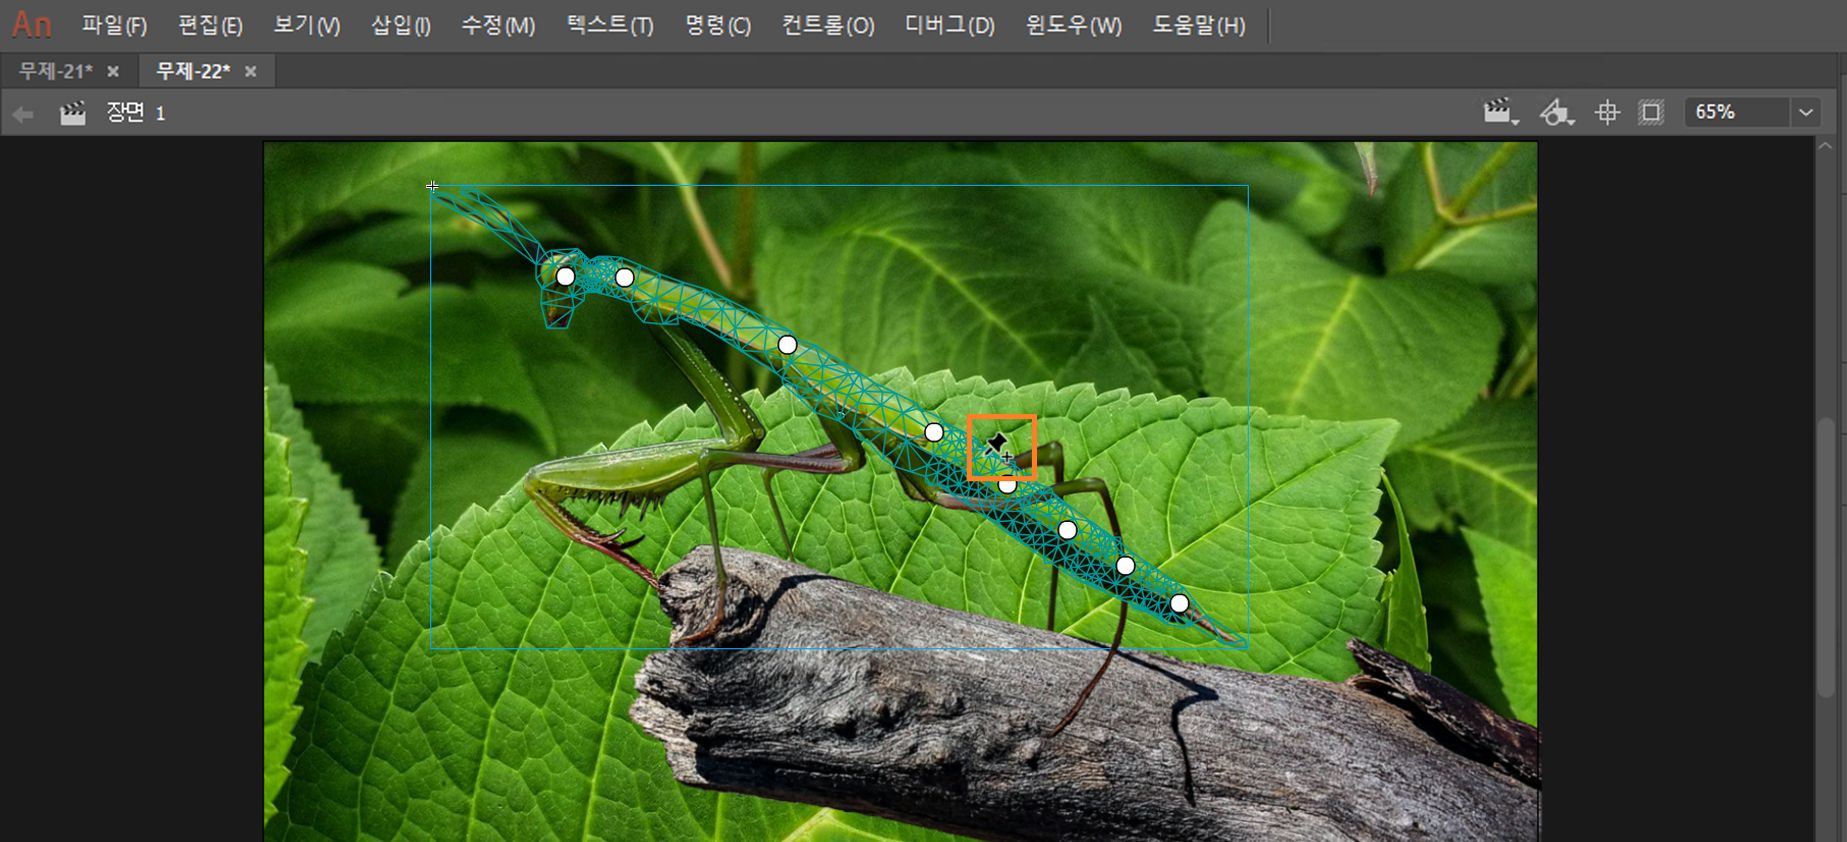This screenshot has height=842, width=1847.
Task: Close the 무제-21* tab
Action: click(x=113, y=71)
